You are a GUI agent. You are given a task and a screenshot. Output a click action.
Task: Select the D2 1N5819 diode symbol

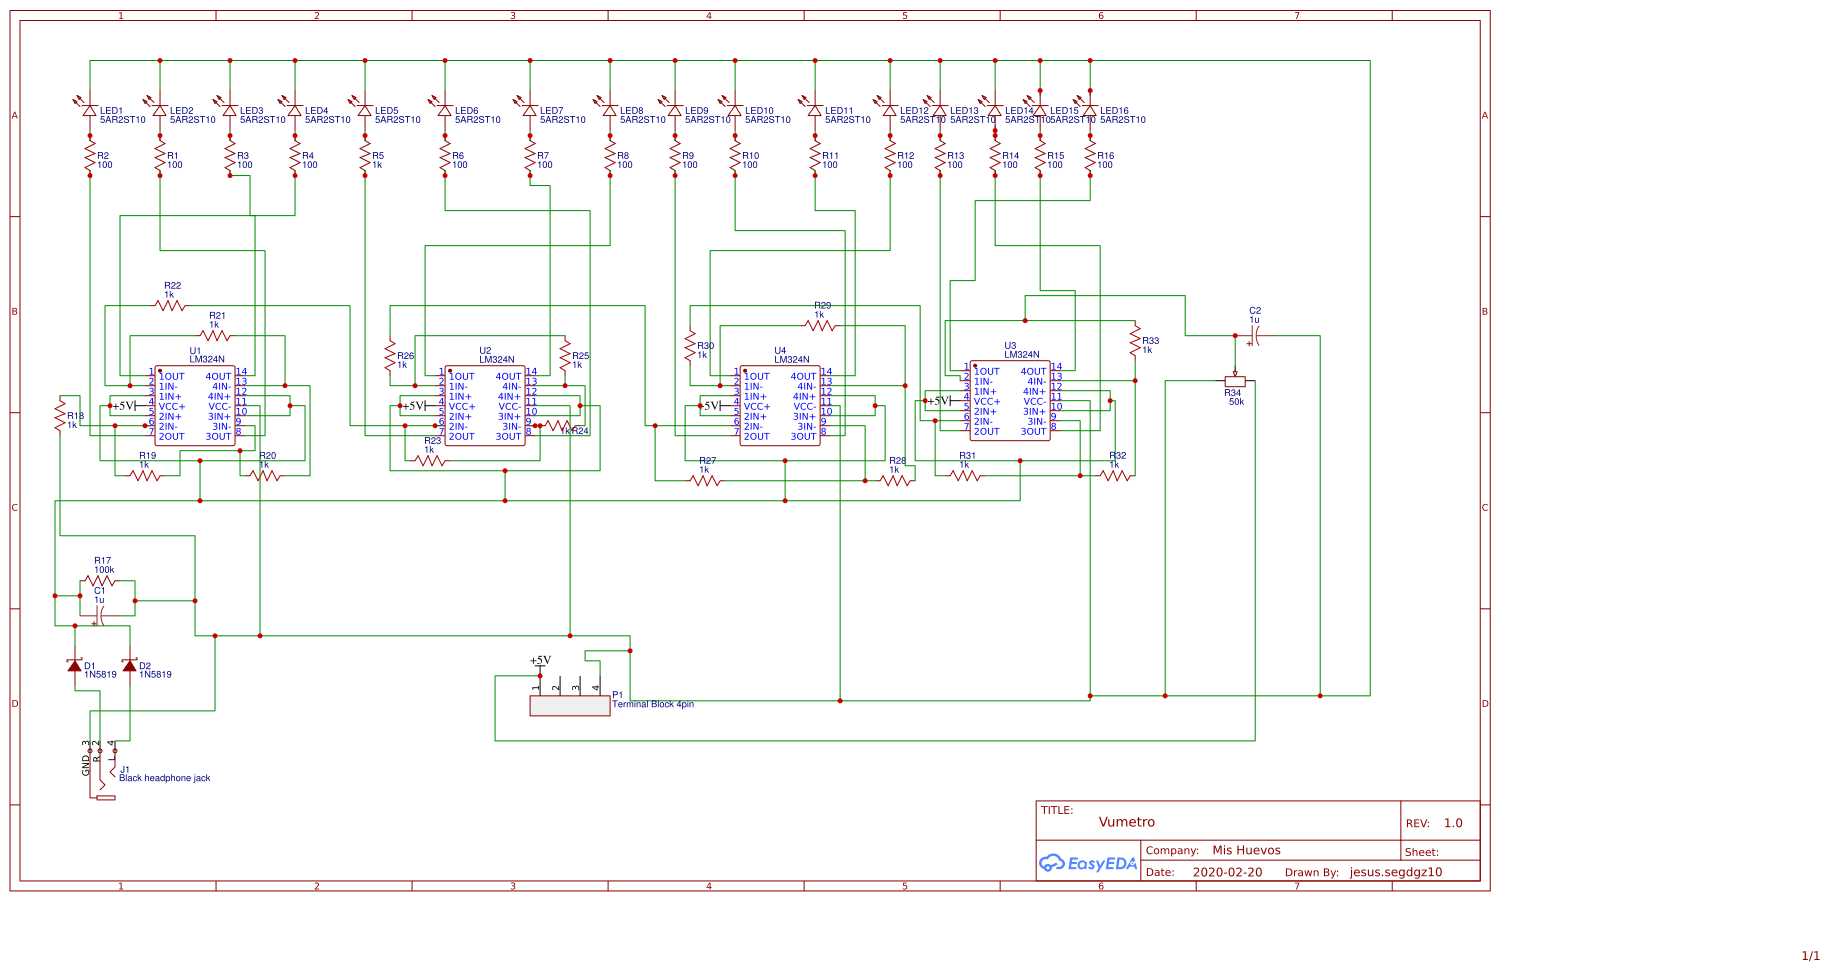click(129, 665)
